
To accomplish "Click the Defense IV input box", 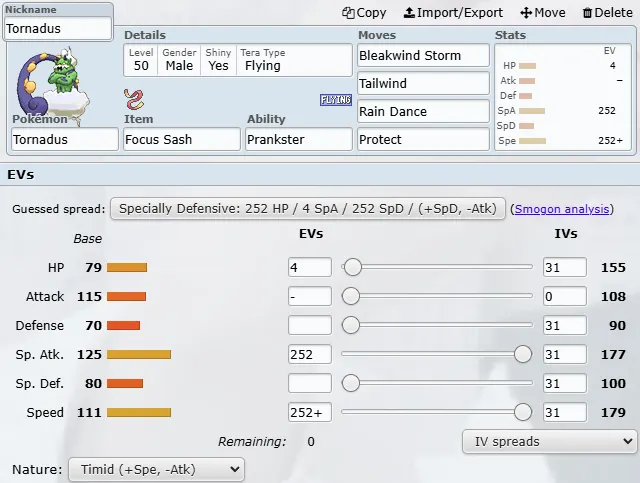I will click(x=565, y=325).
